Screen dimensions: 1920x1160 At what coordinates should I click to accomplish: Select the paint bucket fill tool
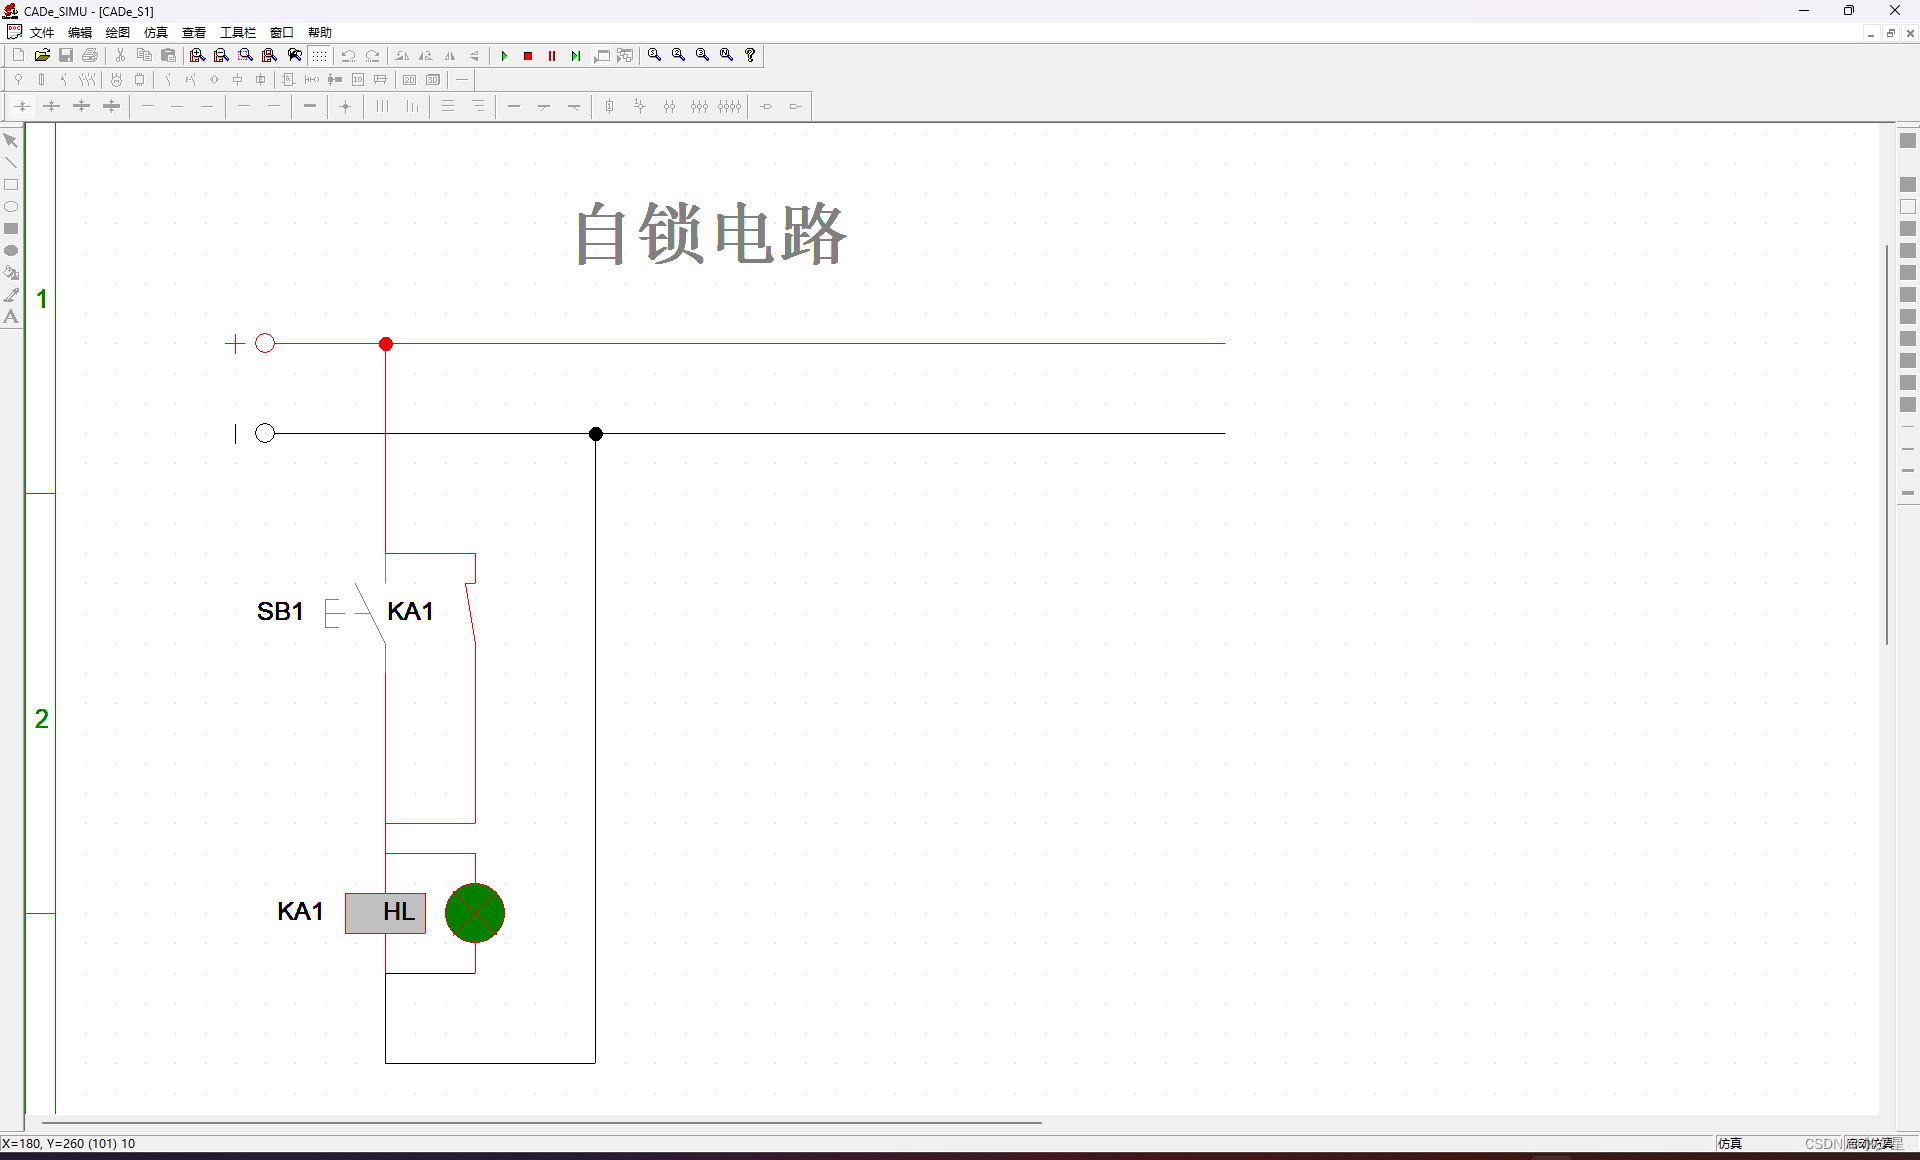pos(11,273)
